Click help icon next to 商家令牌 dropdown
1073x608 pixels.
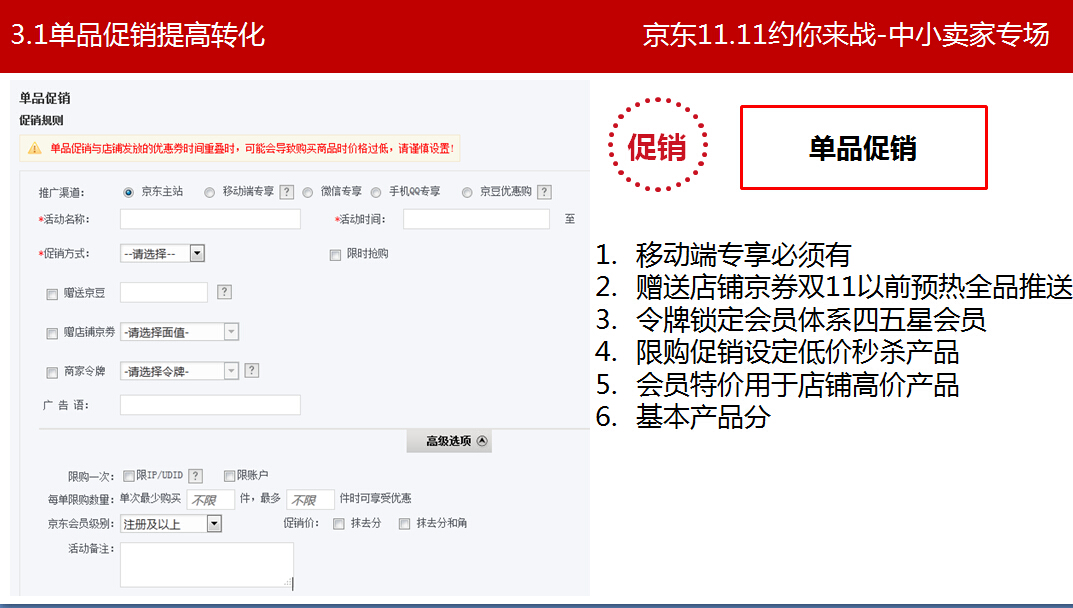(x=252, y=370)
